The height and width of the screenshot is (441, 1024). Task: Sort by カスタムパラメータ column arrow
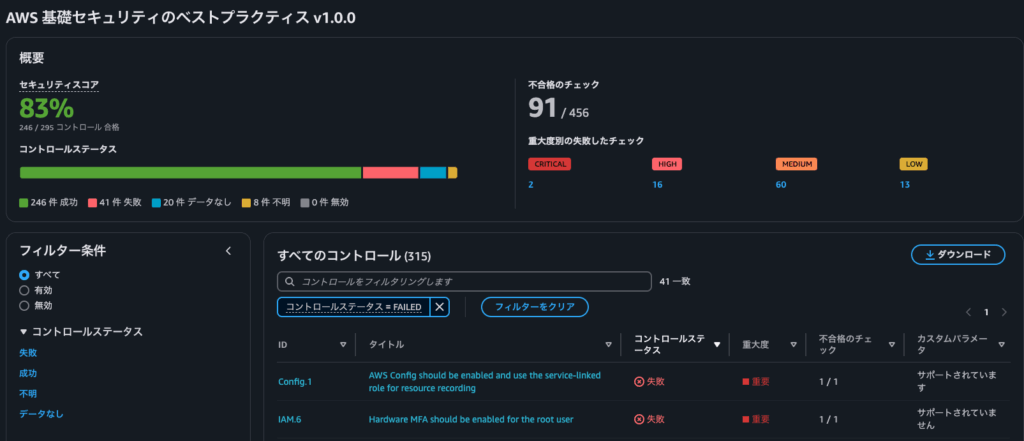[x=1001, y=344]
